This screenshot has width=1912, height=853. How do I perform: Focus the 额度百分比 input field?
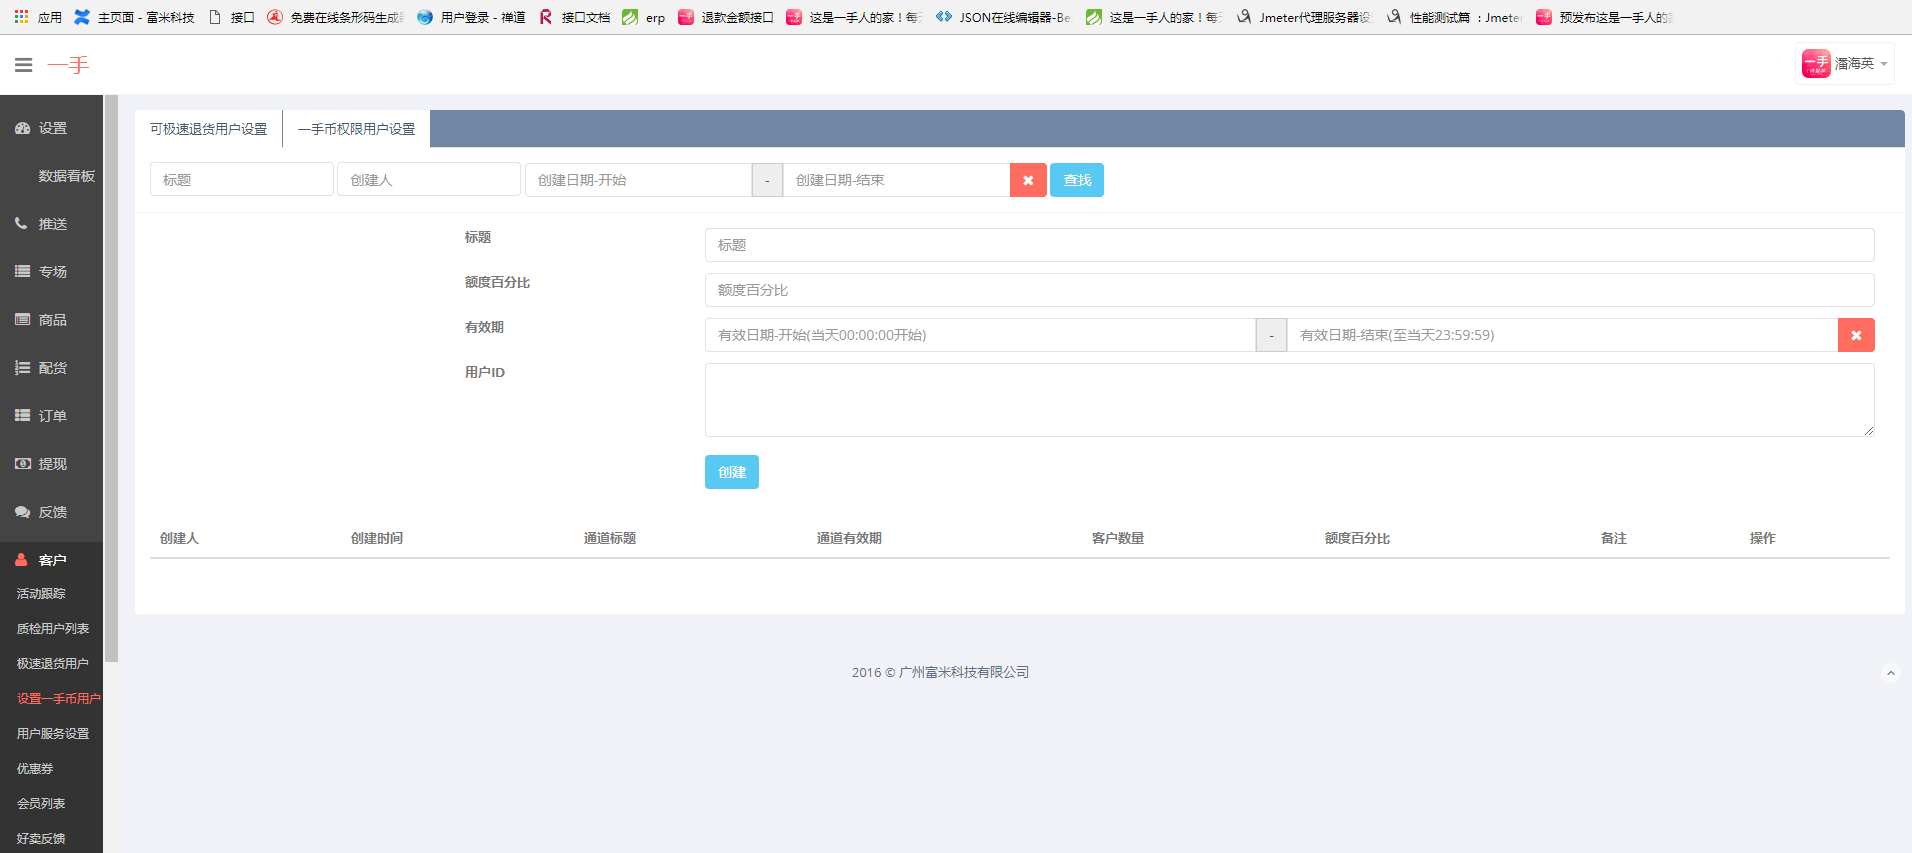point(1290,290)
